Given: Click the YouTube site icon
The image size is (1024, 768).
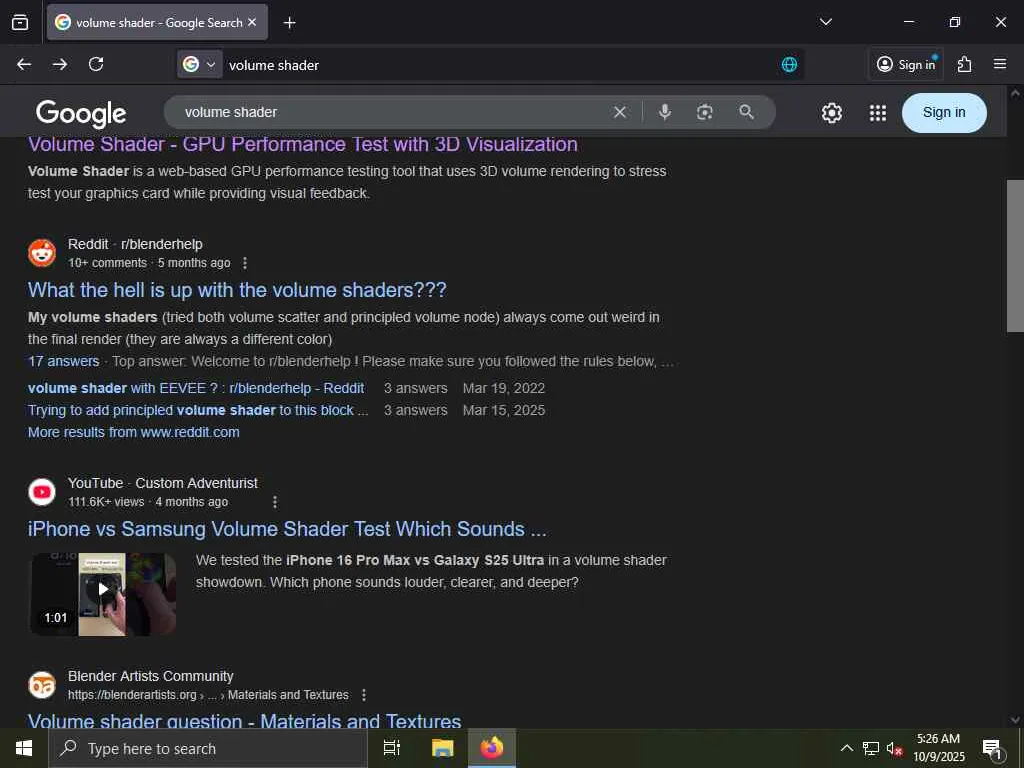Looking at the screenshot, I should [42, 492].
